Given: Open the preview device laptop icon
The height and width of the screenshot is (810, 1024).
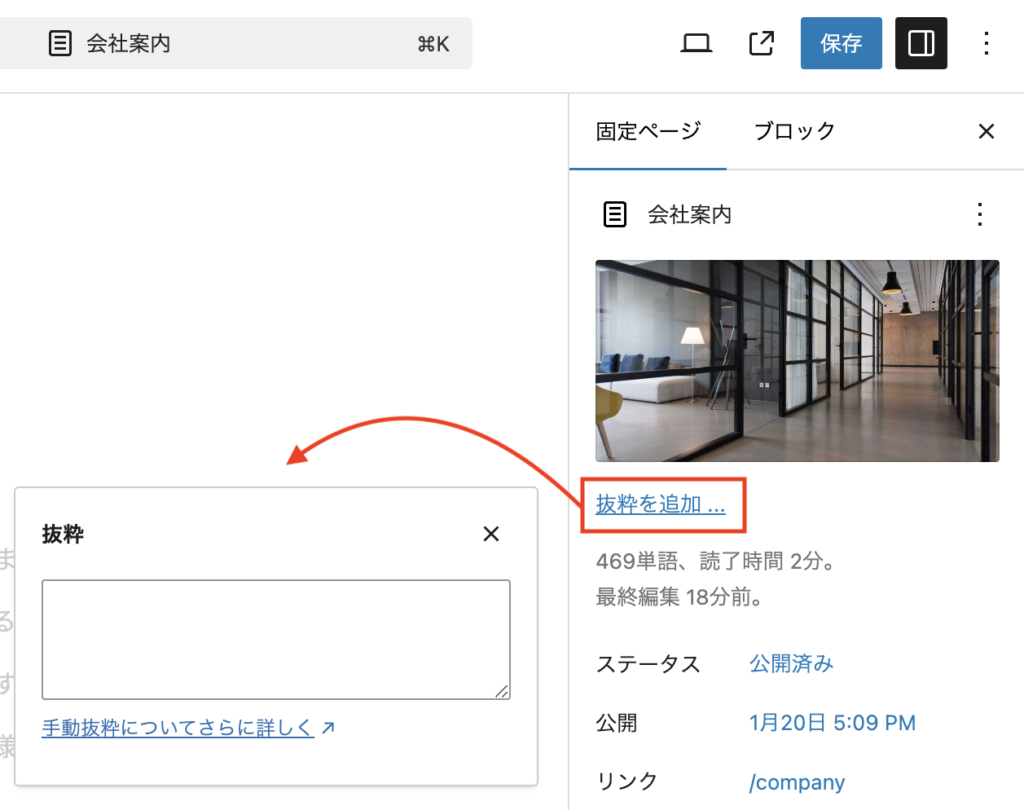Looking at the screenshot, I should tap(696, 43).
